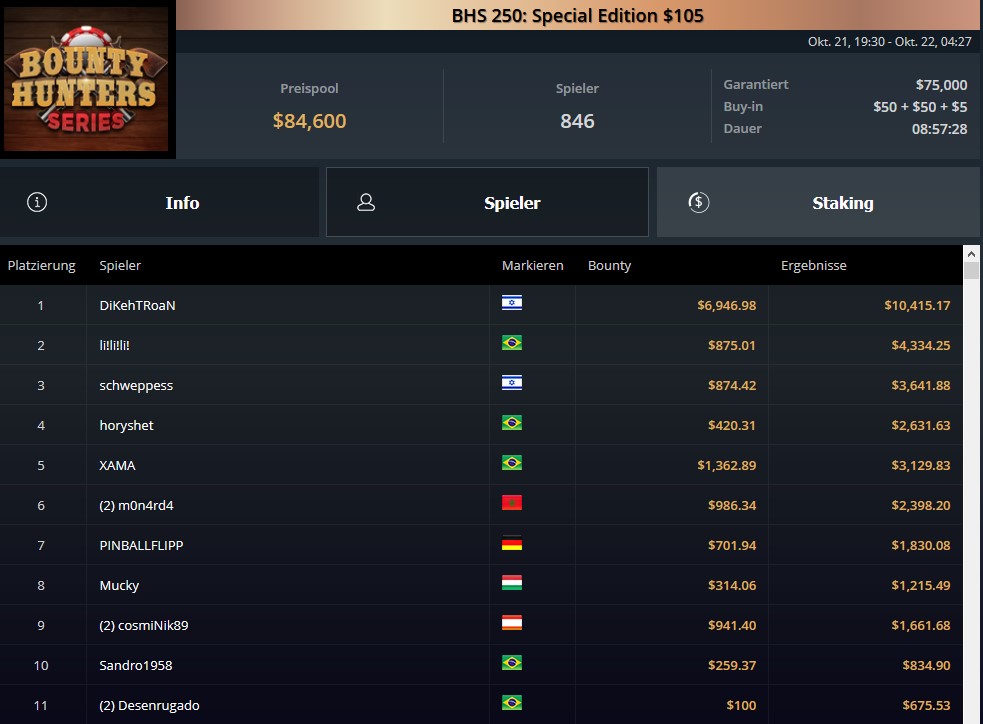Open the Info tab
This screenshot has height=724, width=983.
(x=159, y=202)
